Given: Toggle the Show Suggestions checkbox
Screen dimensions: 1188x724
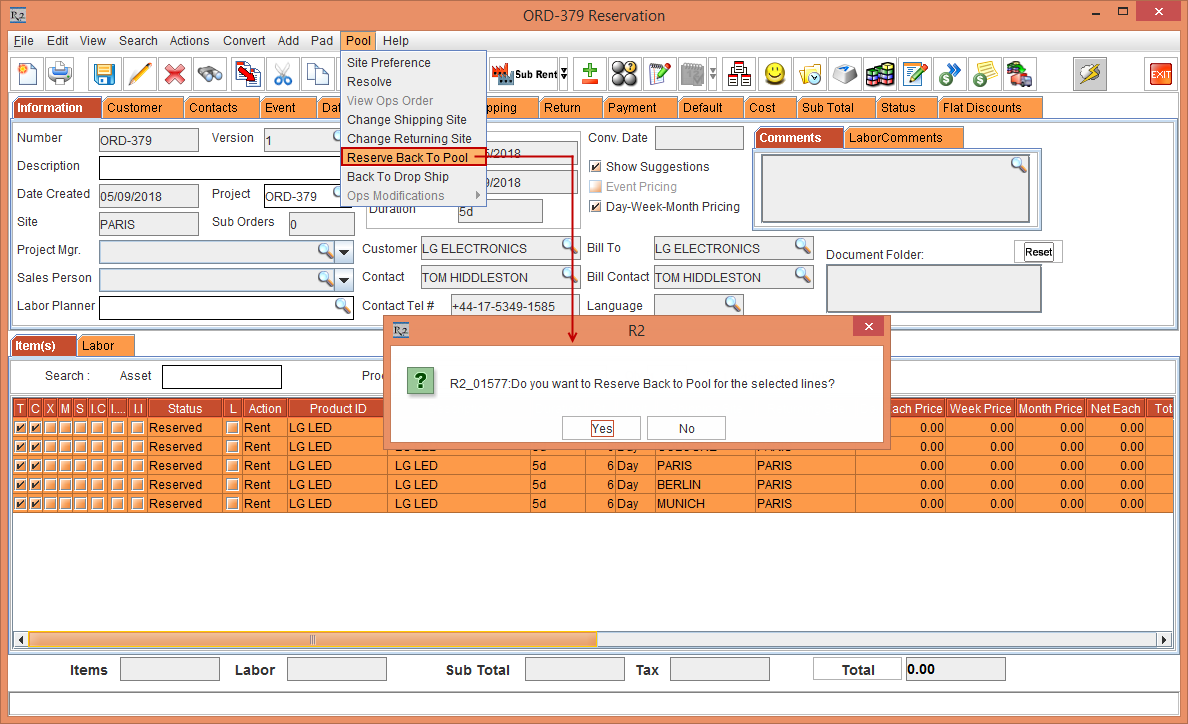Looking at the screenshot, I should tap(596, 167).
